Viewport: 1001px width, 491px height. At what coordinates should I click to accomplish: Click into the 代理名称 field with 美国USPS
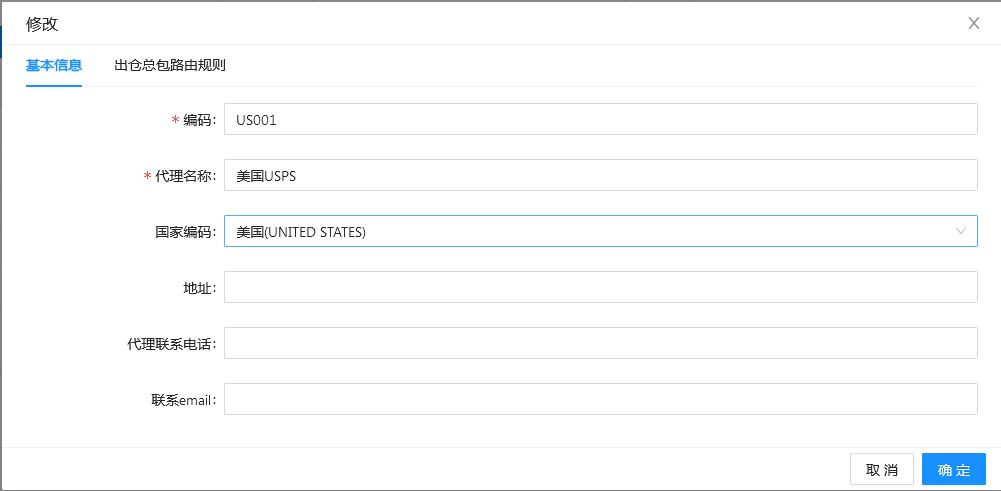[601, 175]
